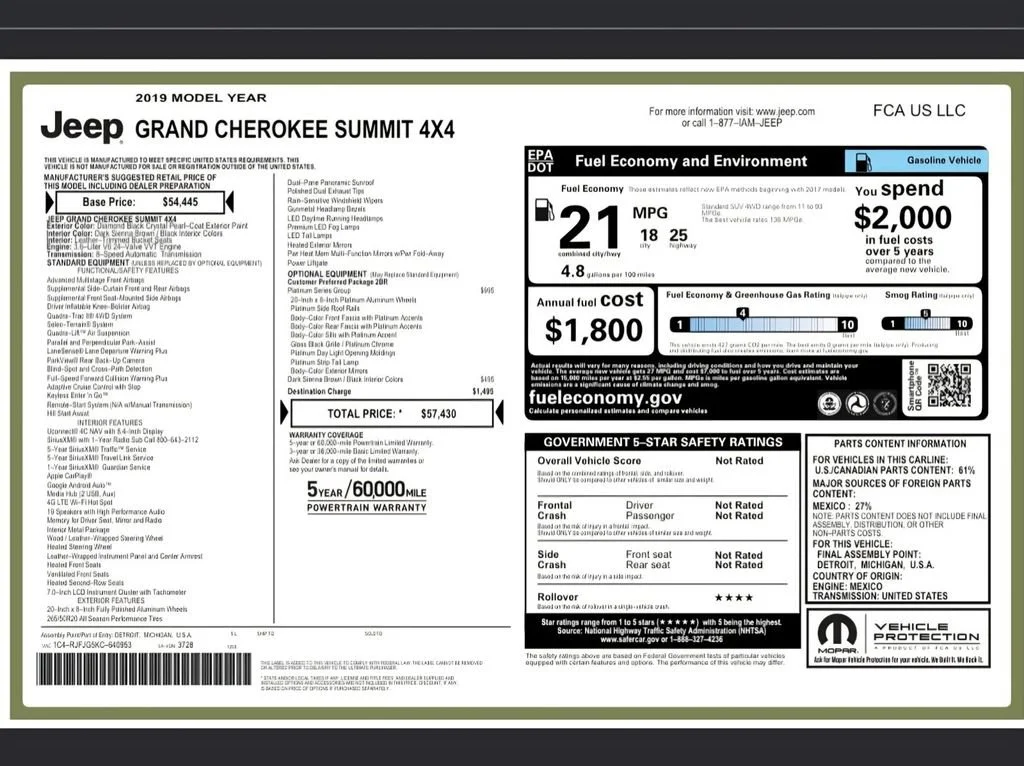The width and height of the screenshot is (1024, 766).
Task: Click the Jeep brand logo
Action: click(x=82, y=127)
